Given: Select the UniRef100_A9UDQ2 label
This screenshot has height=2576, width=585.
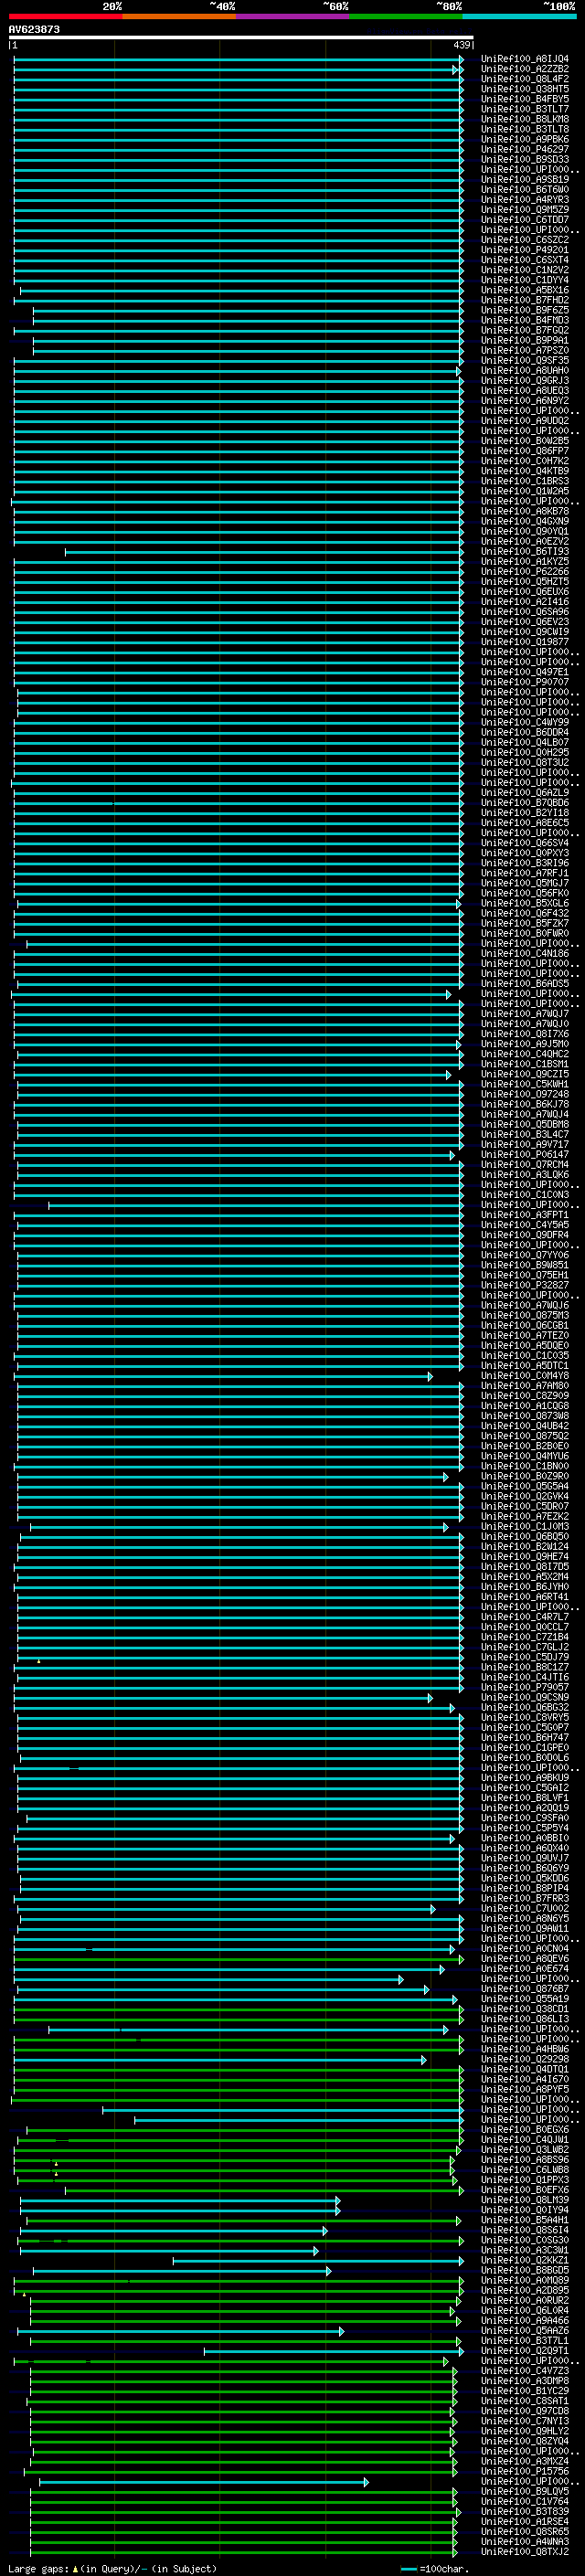Looking at the screenshot, I should coord(524,421).
